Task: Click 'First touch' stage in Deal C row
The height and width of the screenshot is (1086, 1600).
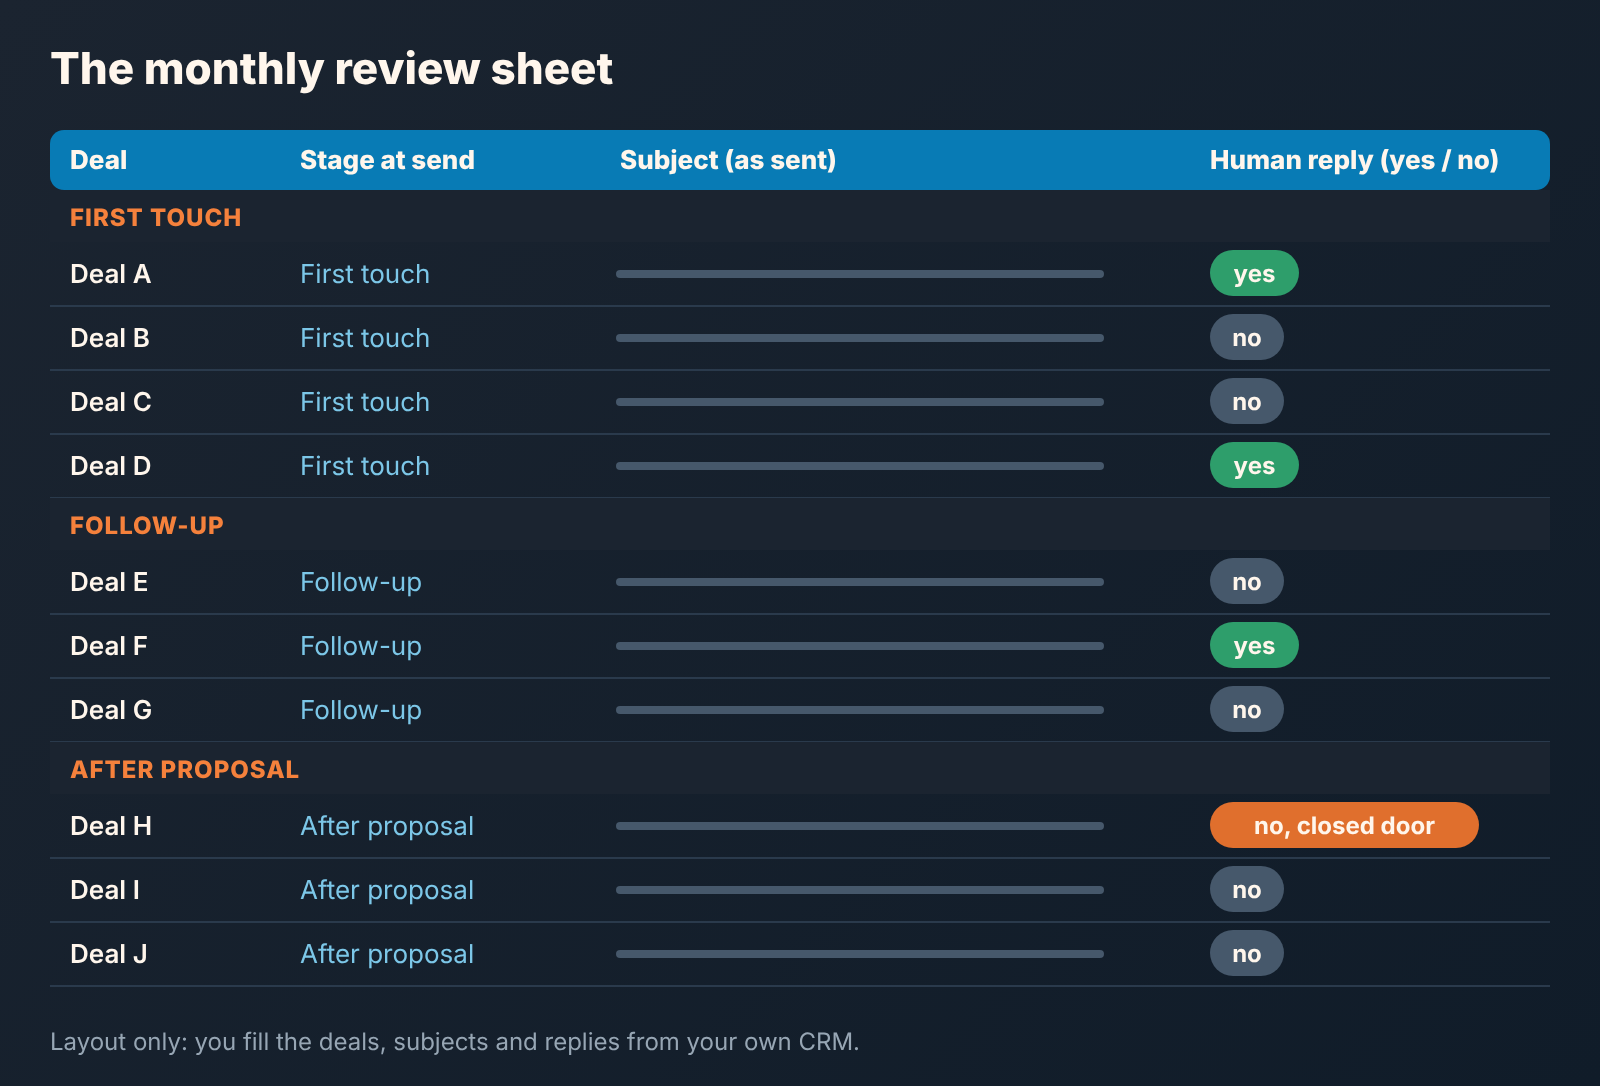Action: pos(365,402)
